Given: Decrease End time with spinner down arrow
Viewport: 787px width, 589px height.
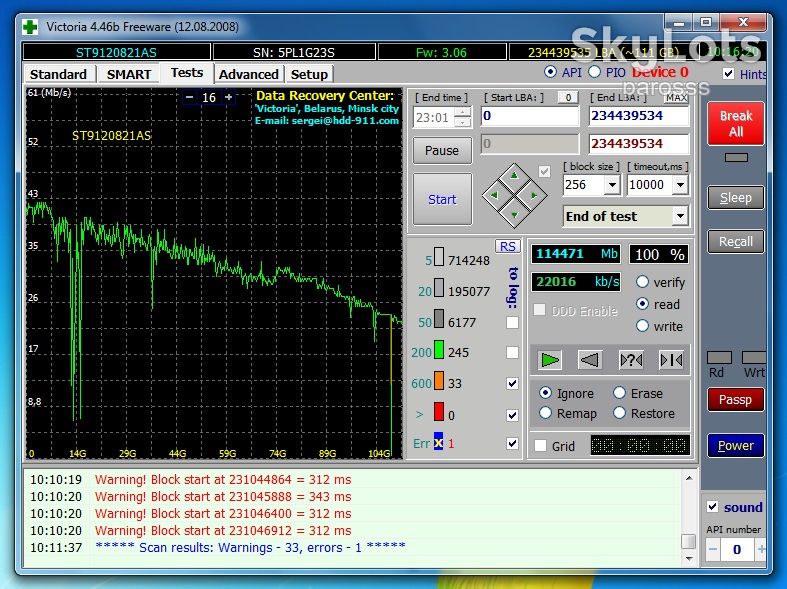Looking at the screenshot, I should tap(463, 123).
